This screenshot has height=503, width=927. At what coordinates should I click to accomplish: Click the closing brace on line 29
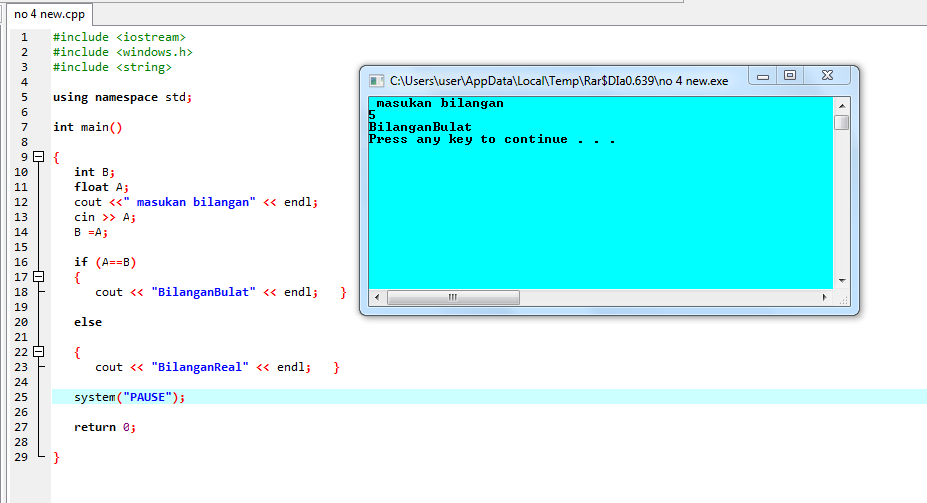[x=56, y=457]
